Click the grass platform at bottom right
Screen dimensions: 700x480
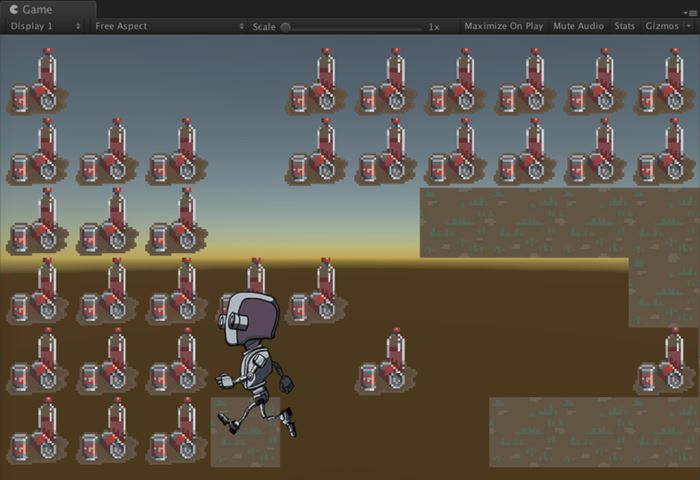tap(593, 431)
